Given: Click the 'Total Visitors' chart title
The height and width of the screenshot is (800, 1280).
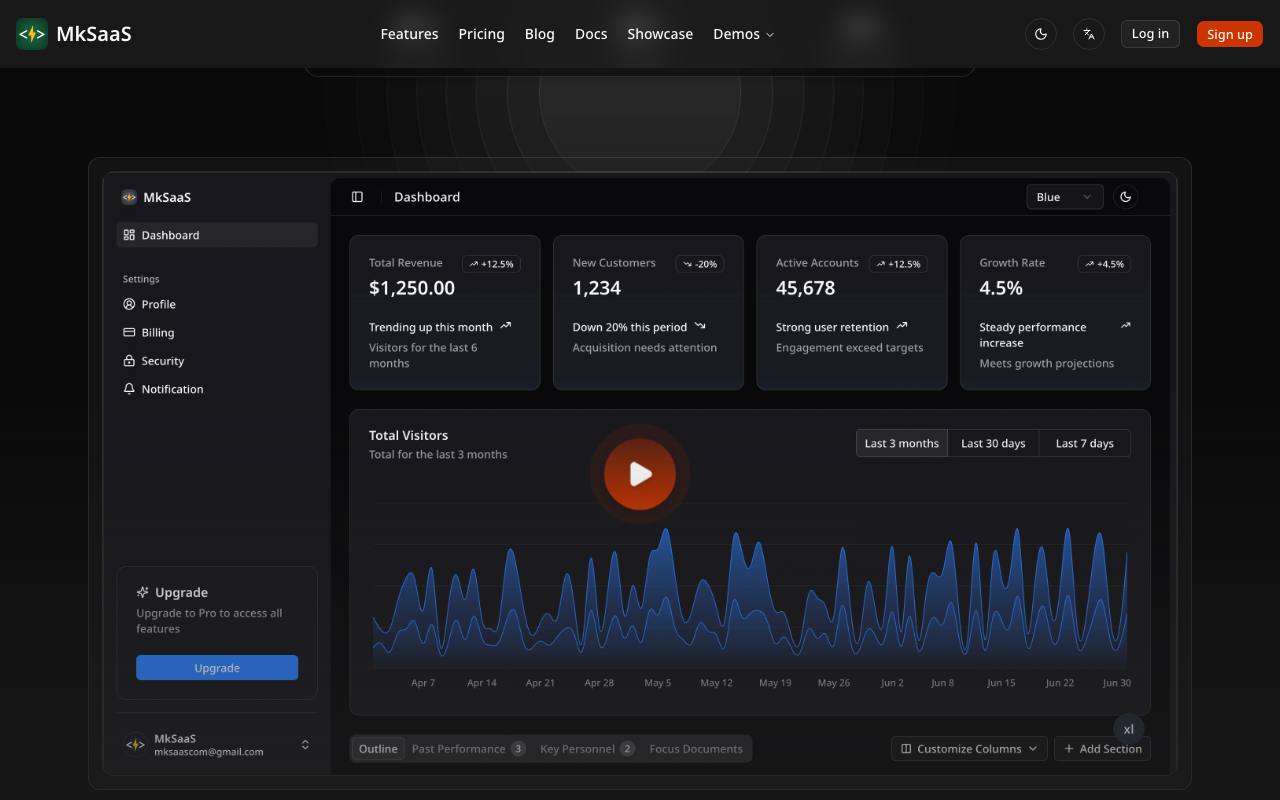Looking at the screenshot, I should pyautogui.click(x=408, y=436).
